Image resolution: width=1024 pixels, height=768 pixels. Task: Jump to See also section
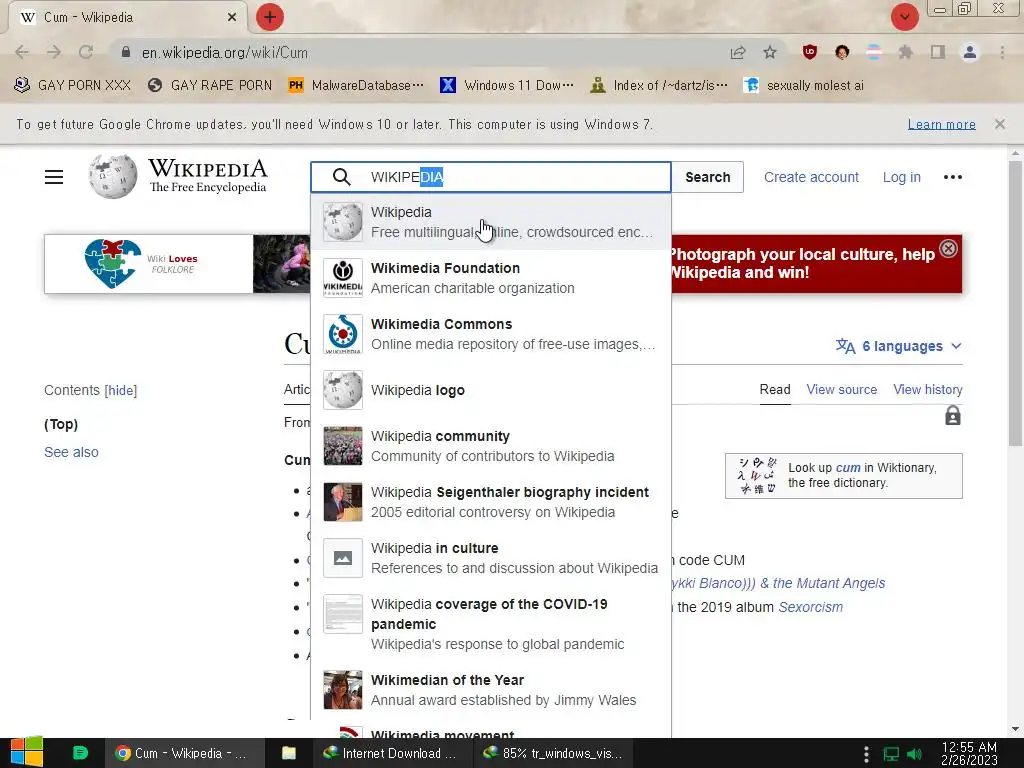(x=71, y=452)
